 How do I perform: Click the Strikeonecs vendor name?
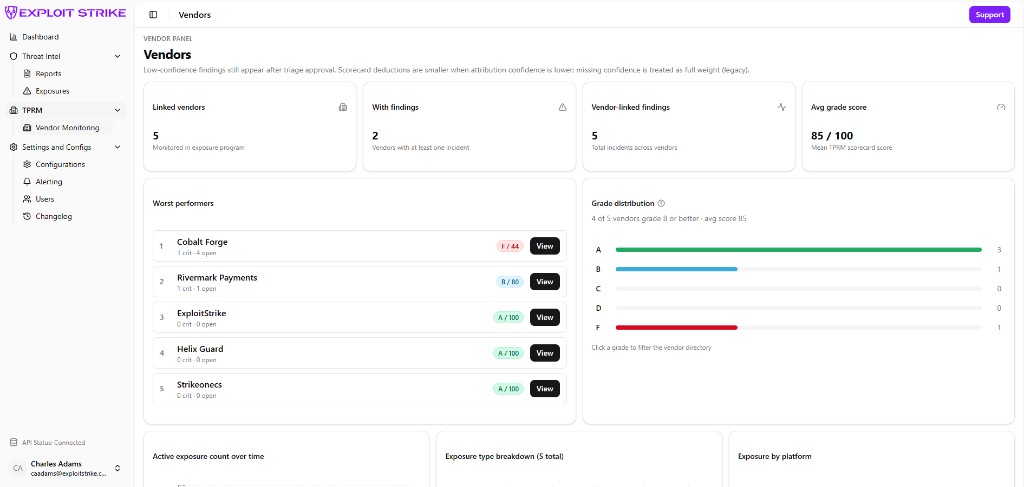pyautogui.click(x=199, y=385)
